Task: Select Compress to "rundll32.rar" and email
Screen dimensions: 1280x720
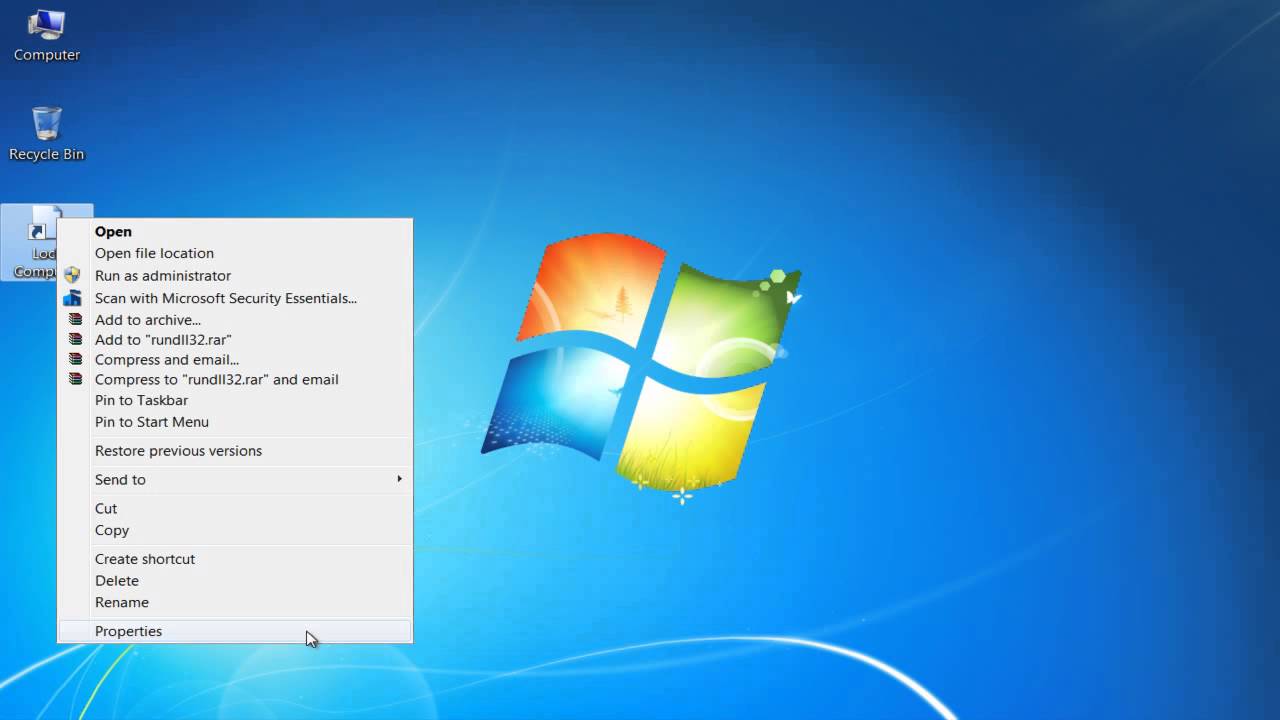Action: [x=235, y=380]
